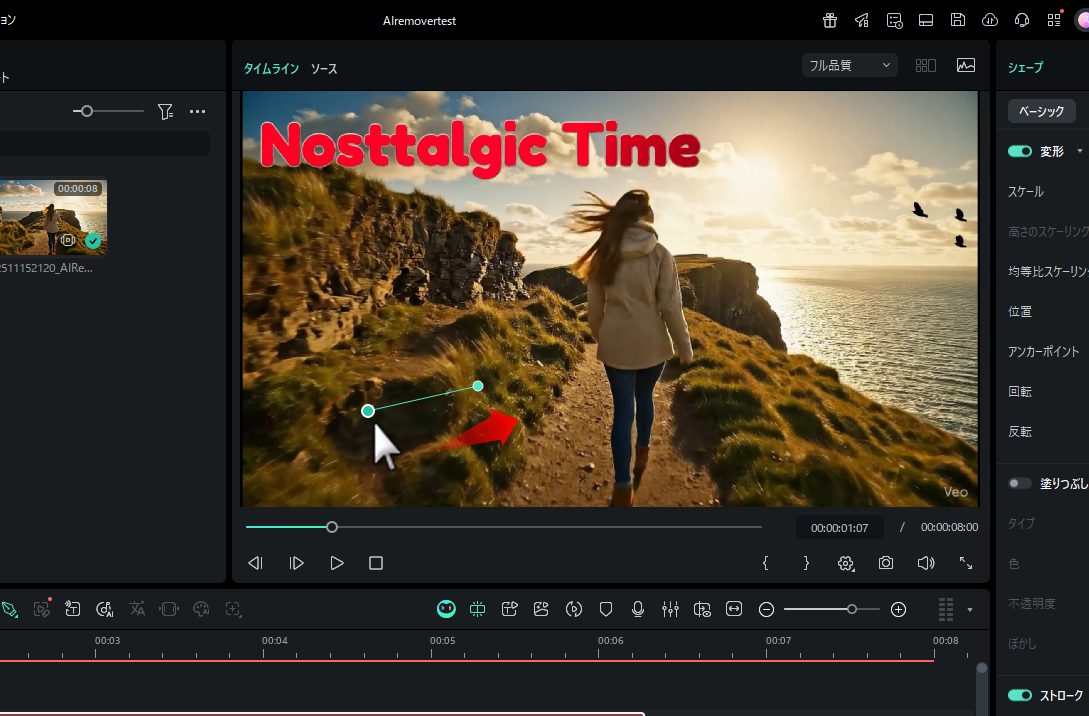Click the voiceover microphone icon in timeline toolbar
The width and height of the screenshot is (1089, 716).
638,609
